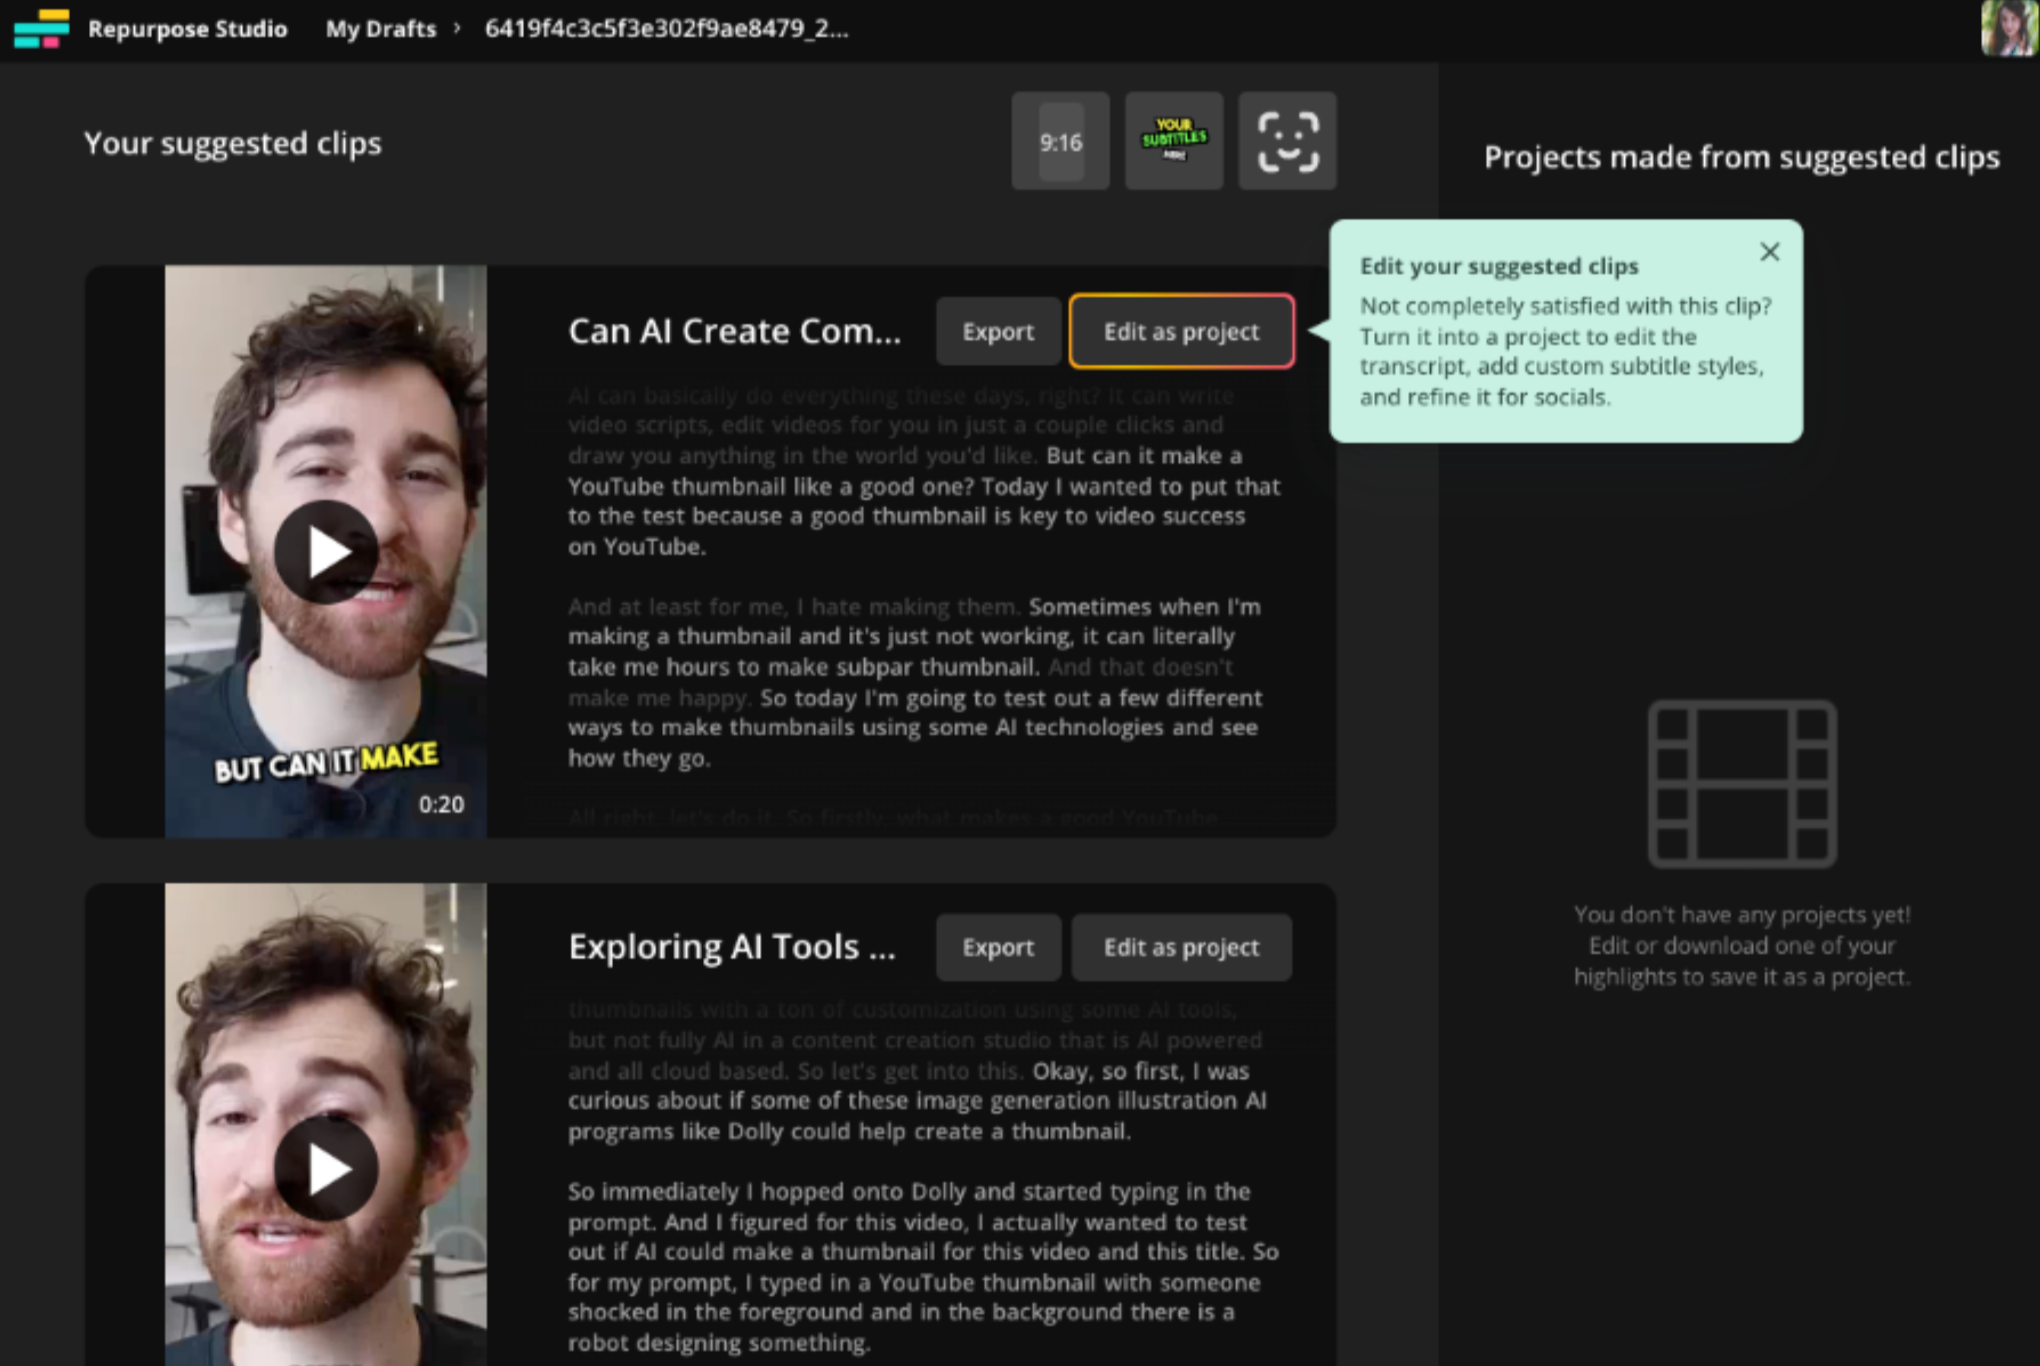Export the 'Exploring AI Tools' clip
Screen dimensions: 2040x1366
(997, 948)
